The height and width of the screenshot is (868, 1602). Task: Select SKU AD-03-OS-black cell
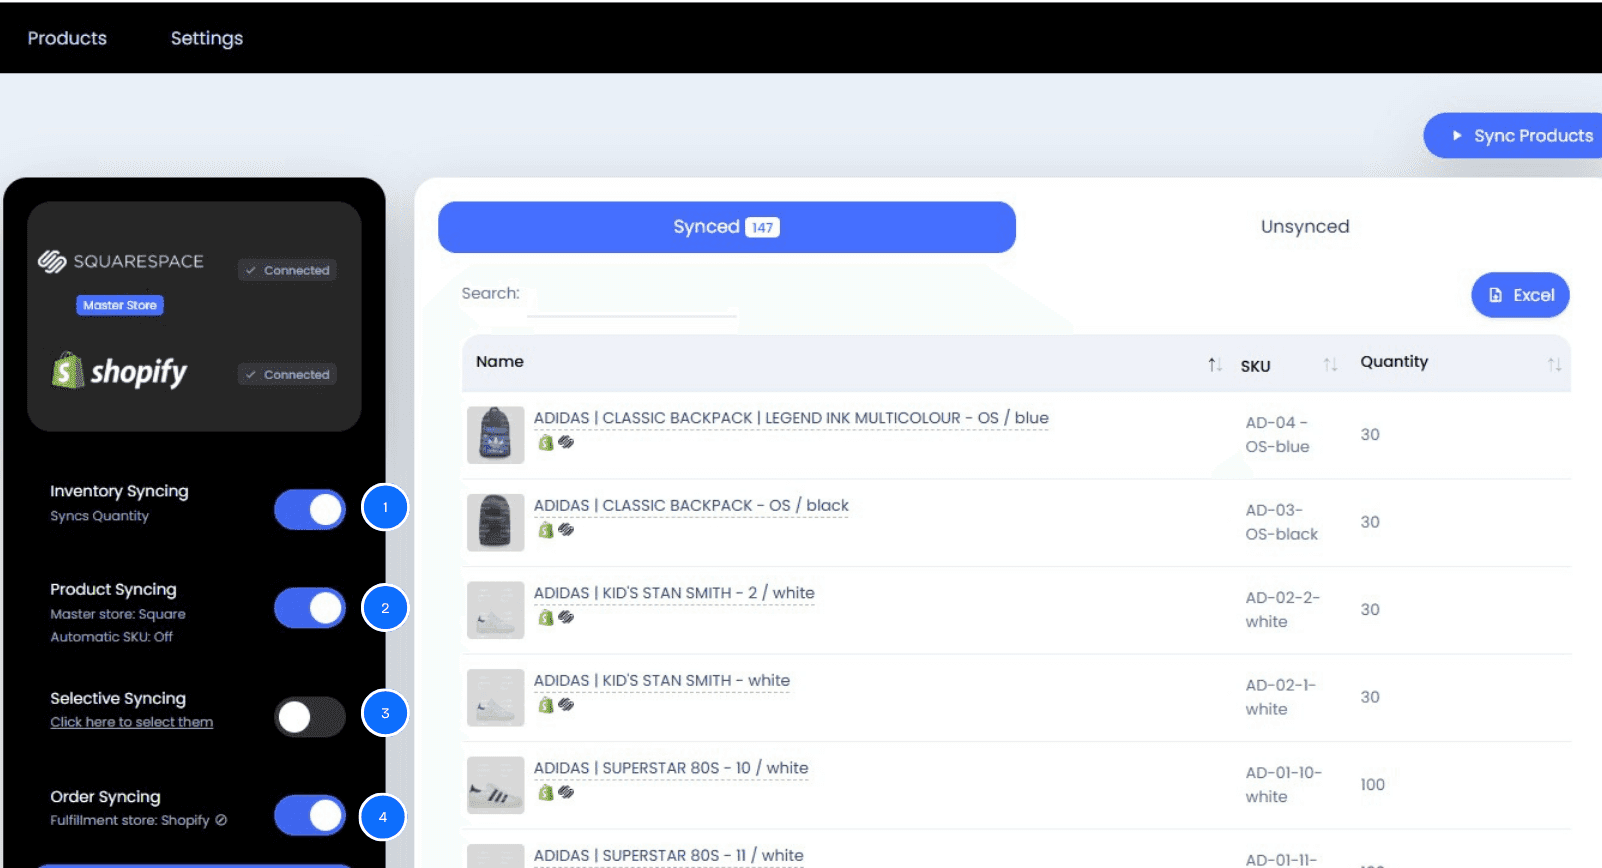[x=1281, y=522]
